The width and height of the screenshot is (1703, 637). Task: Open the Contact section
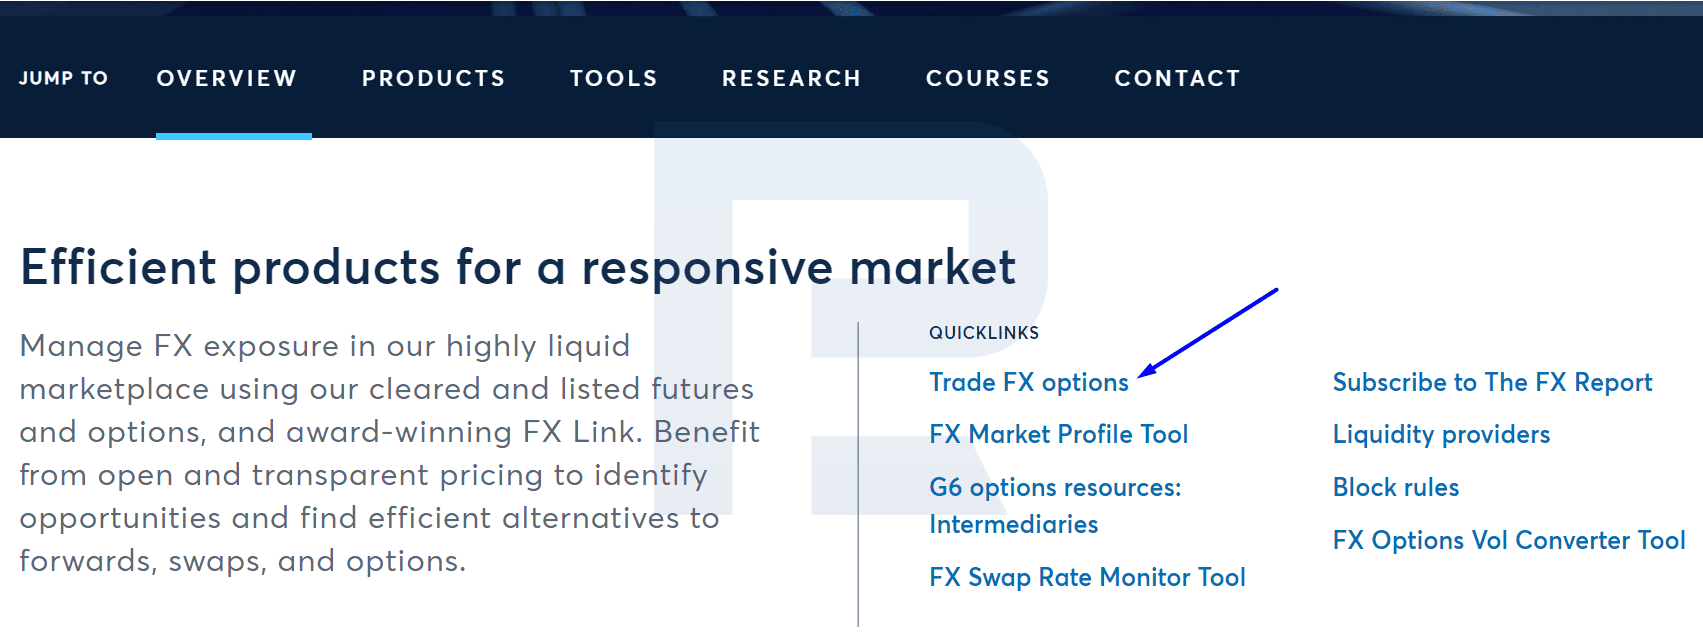point(1178,78)
